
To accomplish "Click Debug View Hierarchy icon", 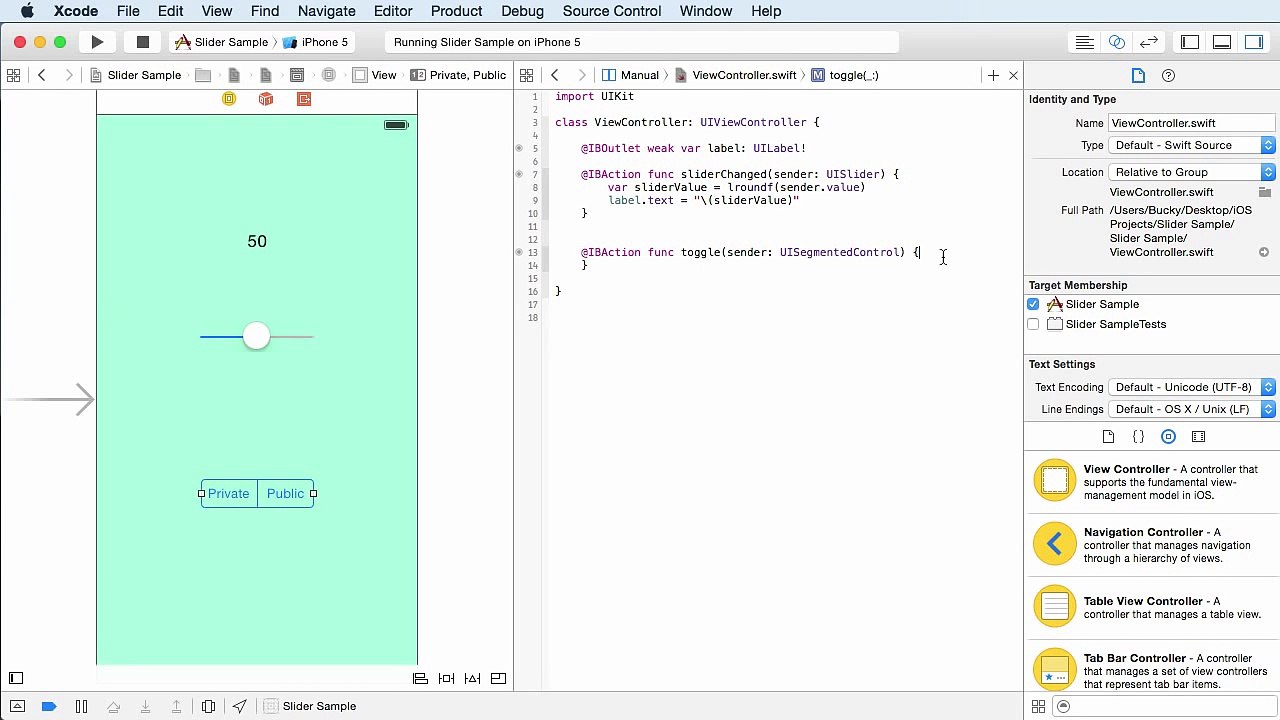I will point(208,706).
